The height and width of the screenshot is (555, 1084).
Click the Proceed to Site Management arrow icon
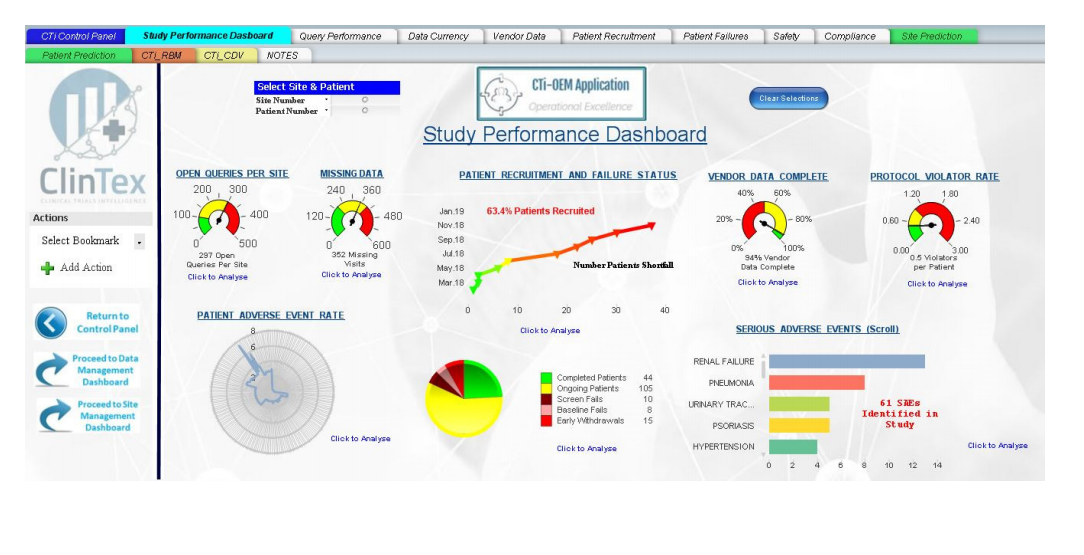tap(55, 415)
